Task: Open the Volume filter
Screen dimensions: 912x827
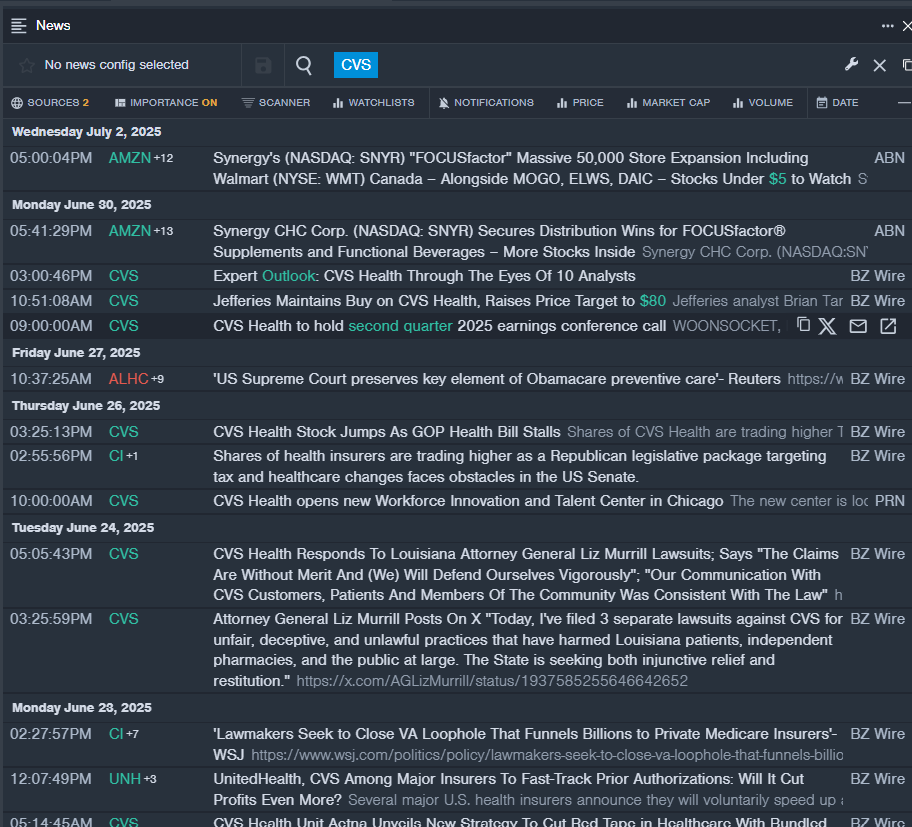Action: click(763, 103)
